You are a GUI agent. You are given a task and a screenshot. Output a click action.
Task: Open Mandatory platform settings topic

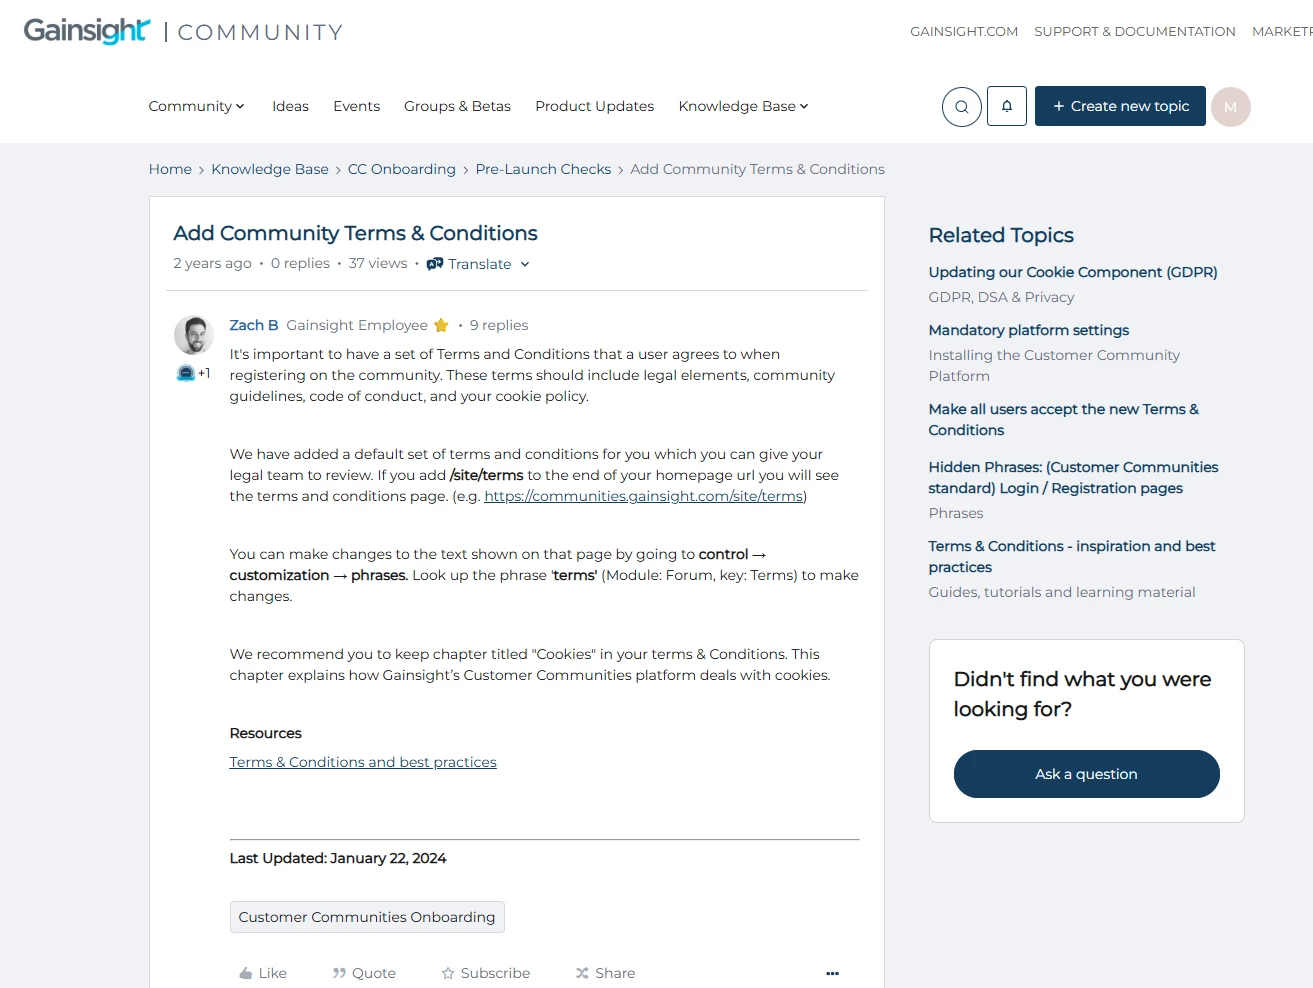tap(1028, 330)
